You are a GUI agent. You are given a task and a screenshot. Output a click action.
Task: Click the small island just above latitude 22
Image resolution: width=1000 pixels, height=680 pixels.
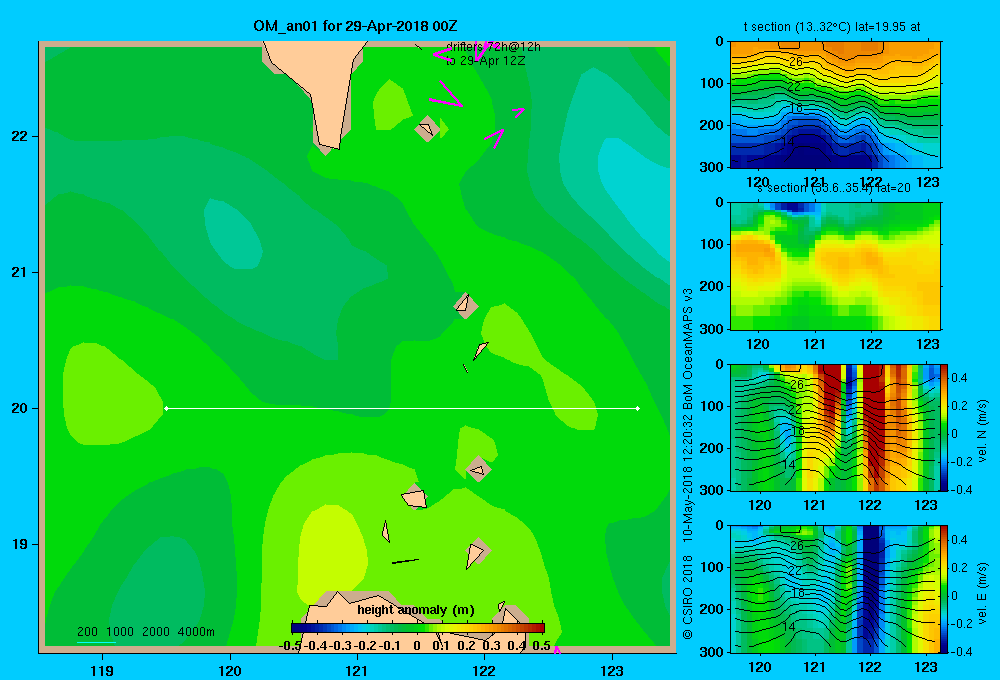tap(427, 129)
